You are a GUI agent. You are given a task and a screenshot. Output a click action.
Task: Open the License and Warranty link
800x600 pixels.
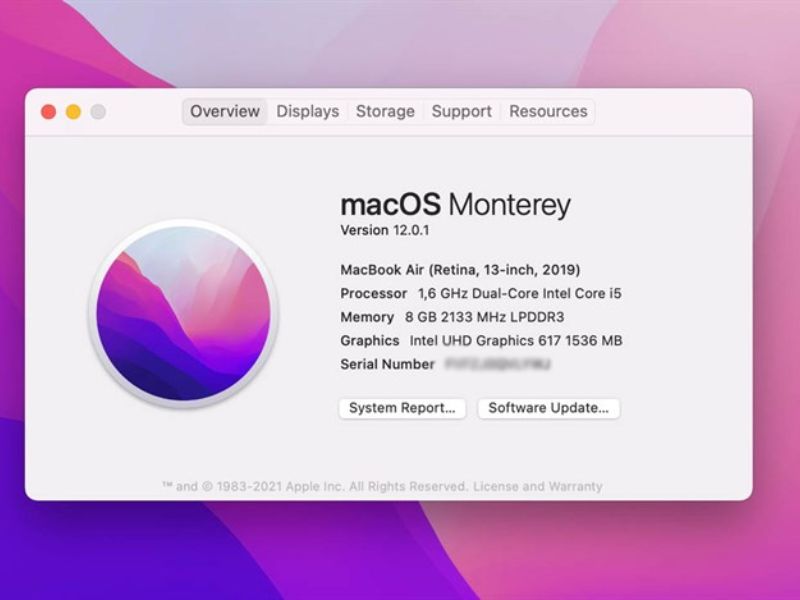point(538,486)
